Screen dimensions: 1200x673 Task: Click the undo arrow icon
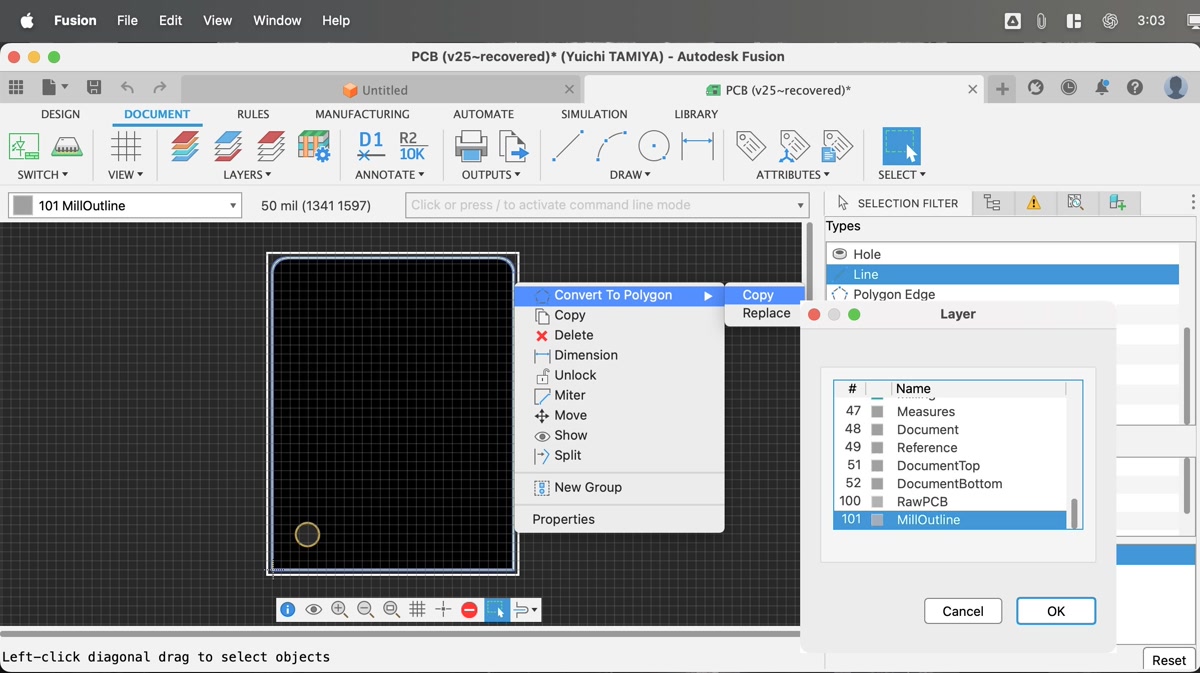pyautogui.click(x=127, y=88)
